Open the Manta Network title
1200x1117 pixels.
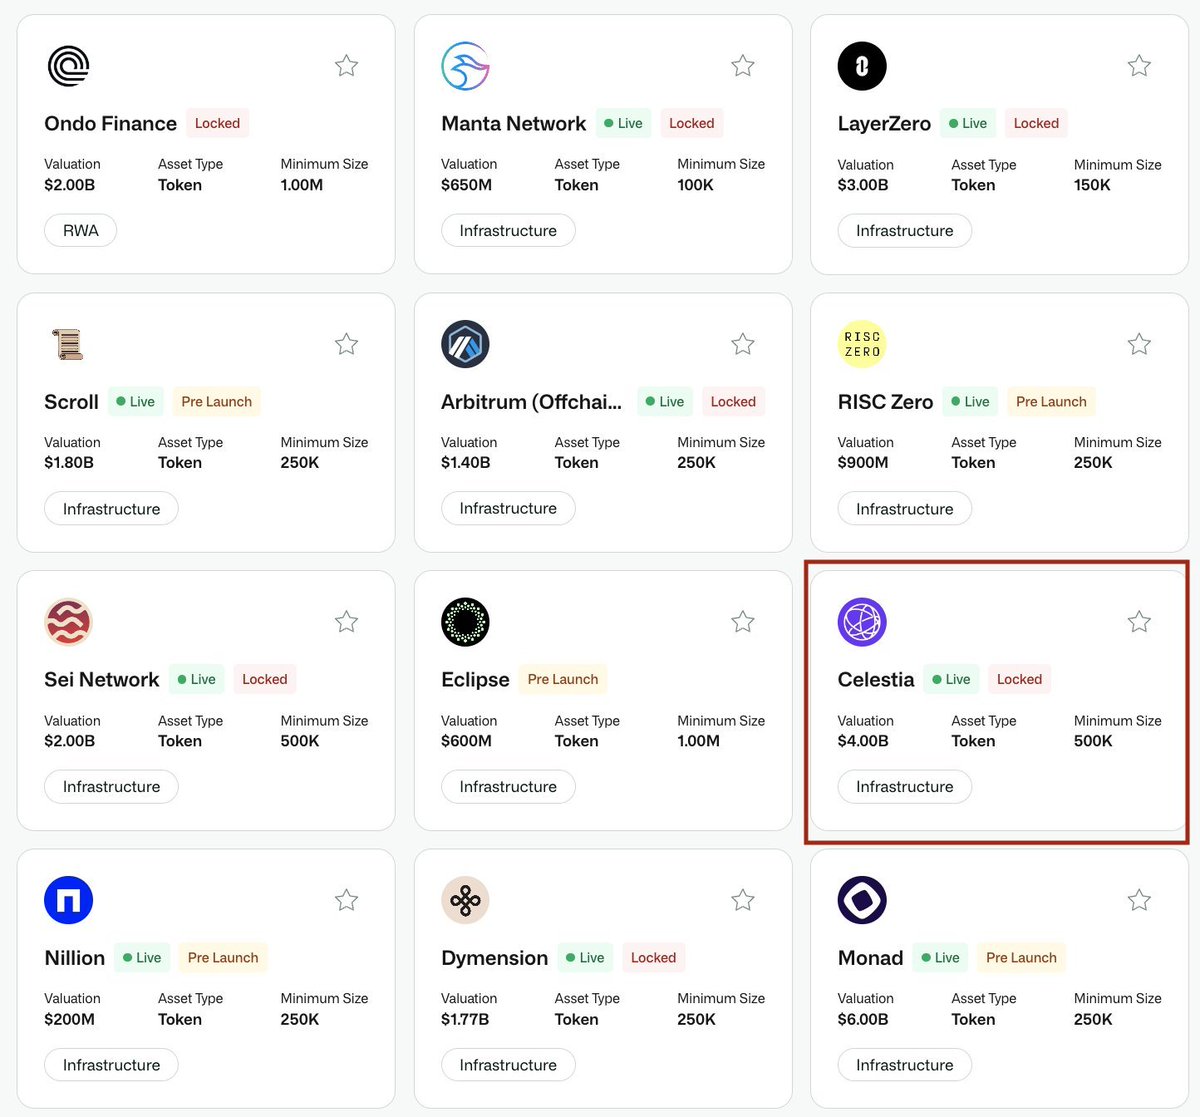click(514, 124)
